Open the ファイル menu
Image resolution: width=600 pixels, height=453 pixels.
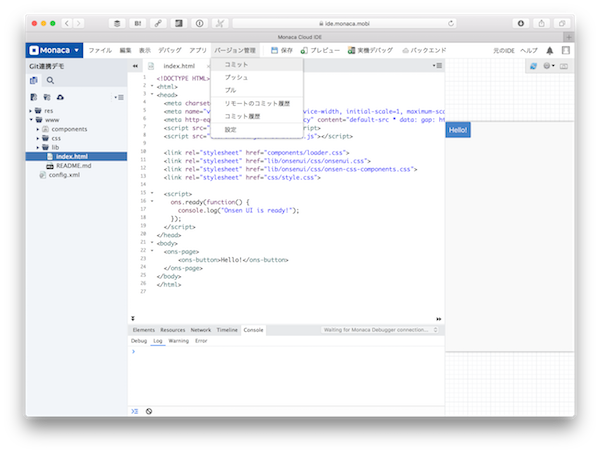100,50
